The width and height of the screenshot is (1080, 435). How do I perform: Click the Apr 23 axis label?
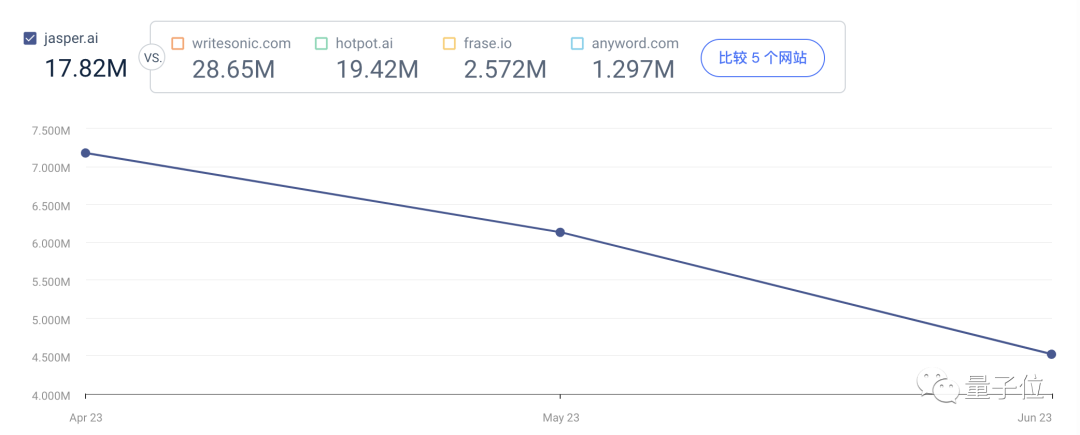pyautogui.click(x=86, y=417)
